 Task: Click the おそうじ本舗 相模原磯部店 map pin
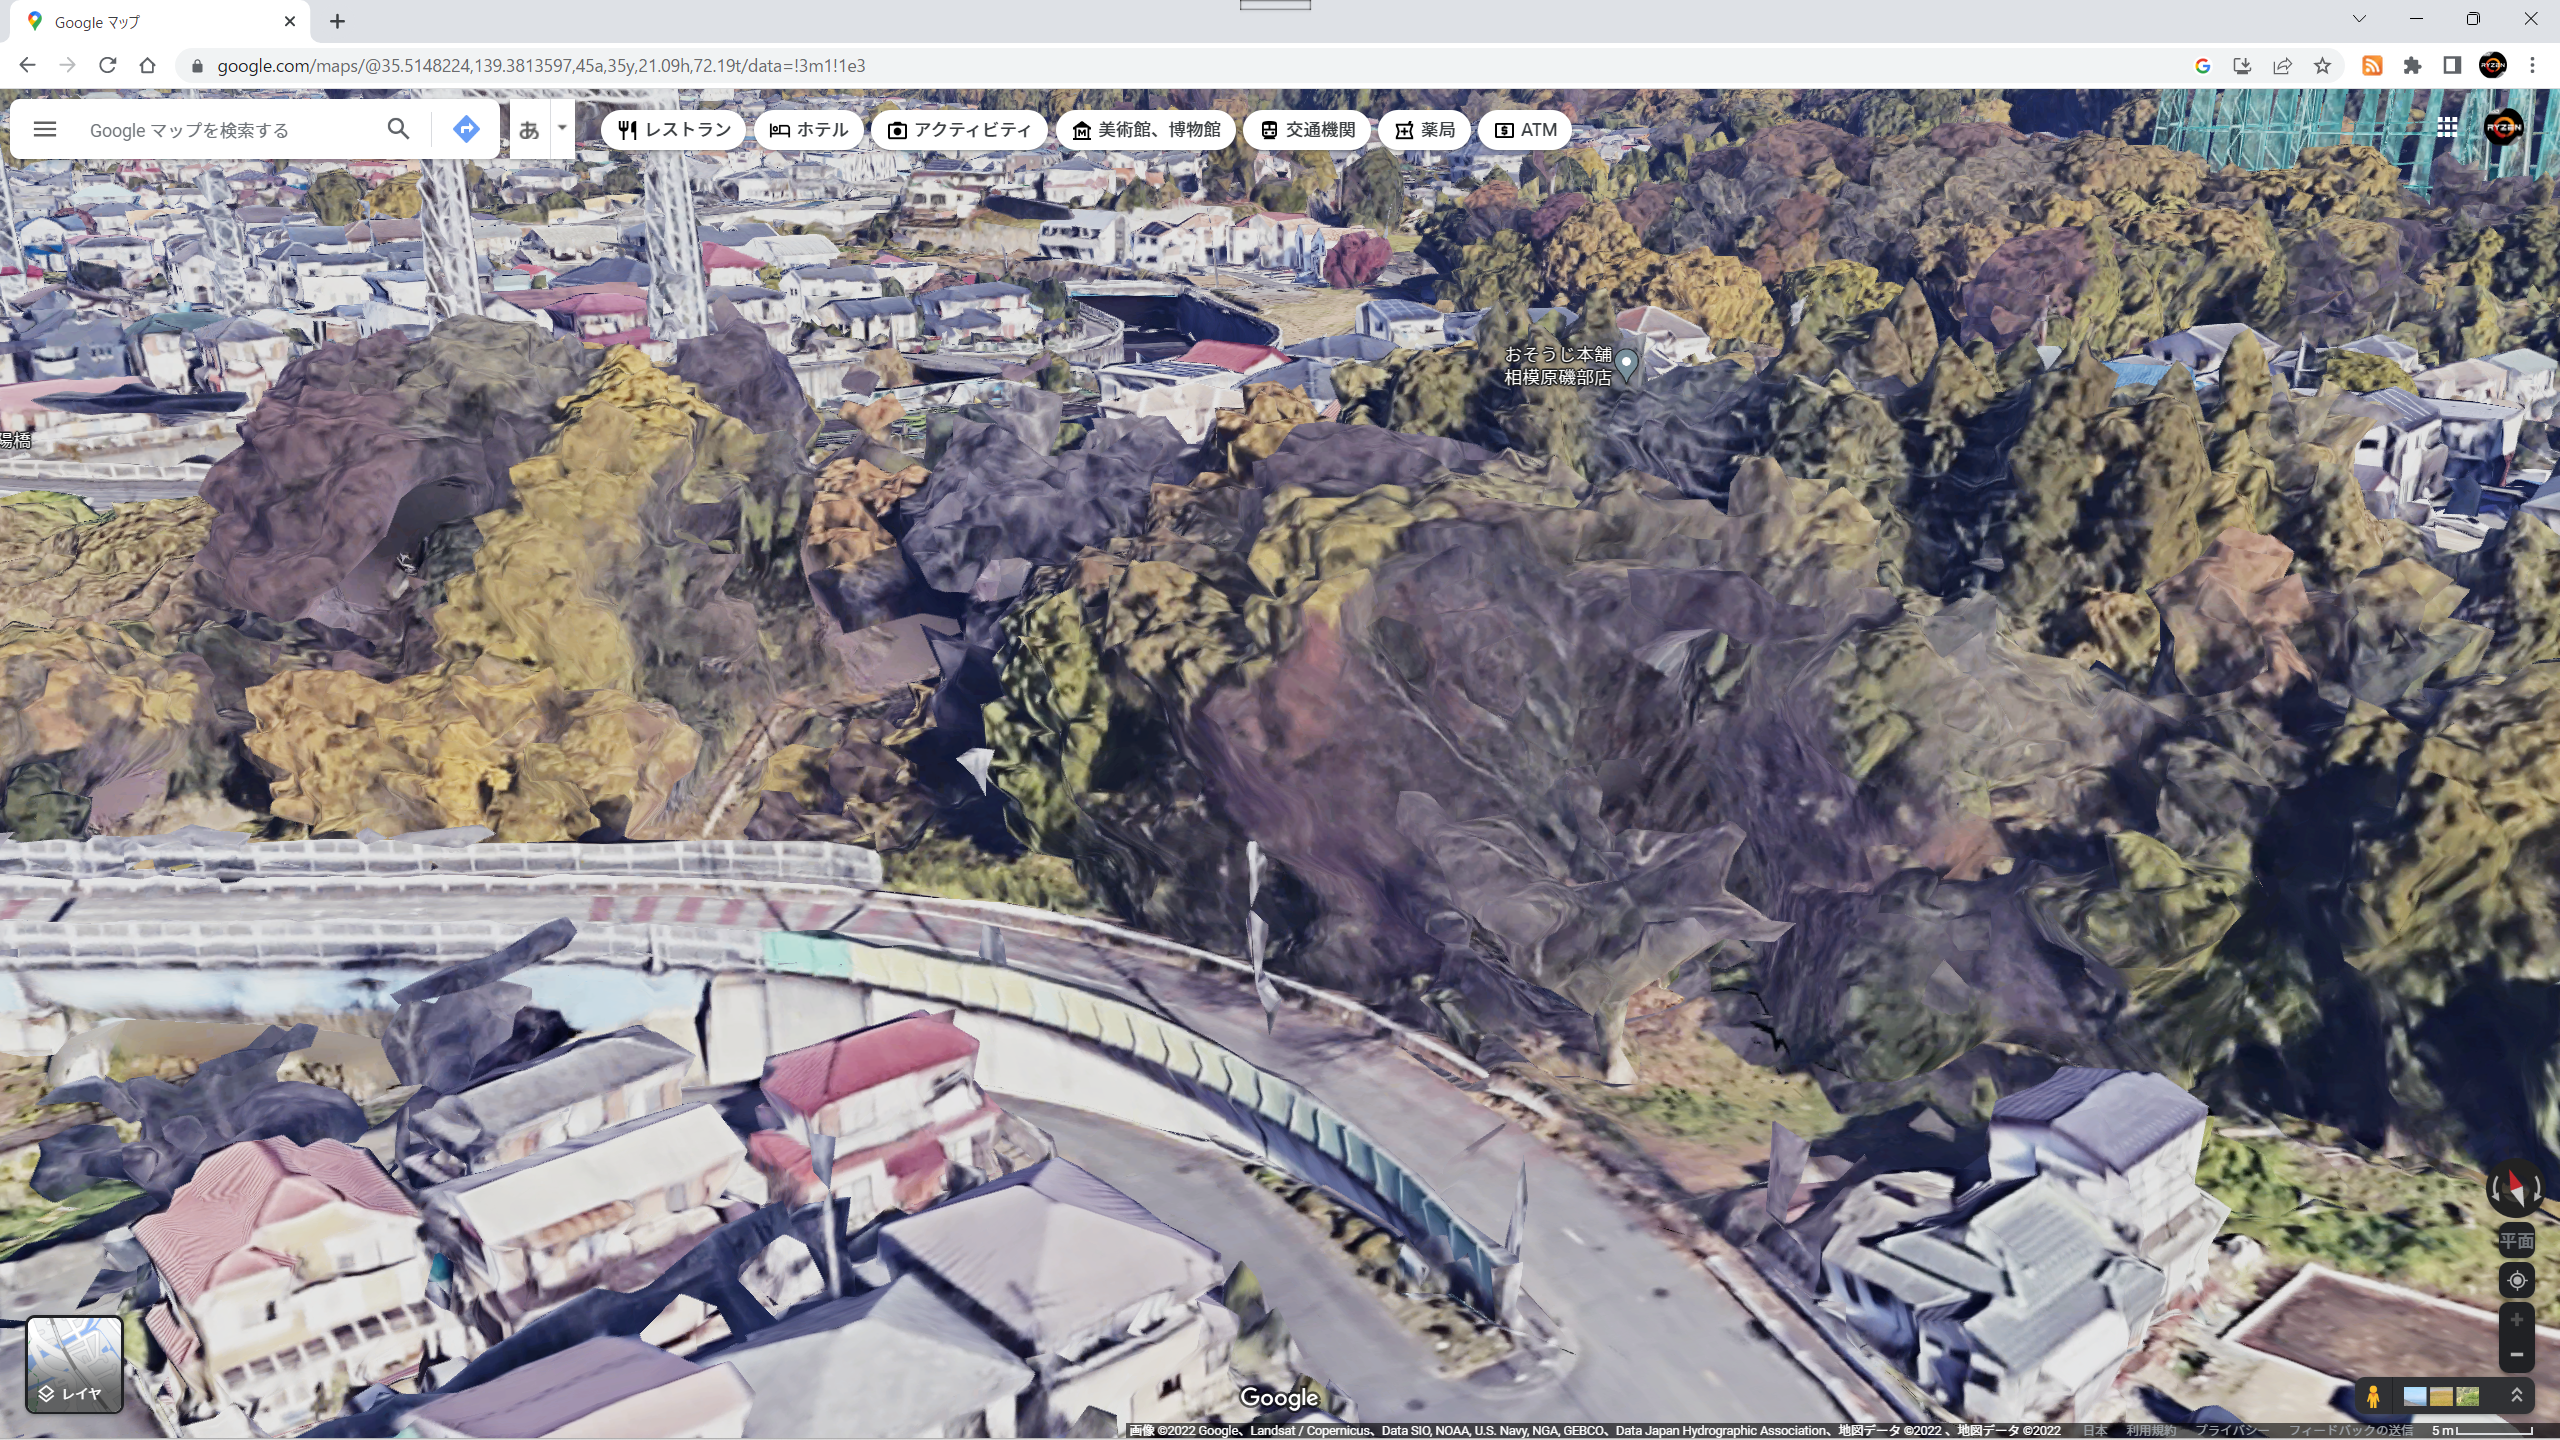(x=1627, y=364)
